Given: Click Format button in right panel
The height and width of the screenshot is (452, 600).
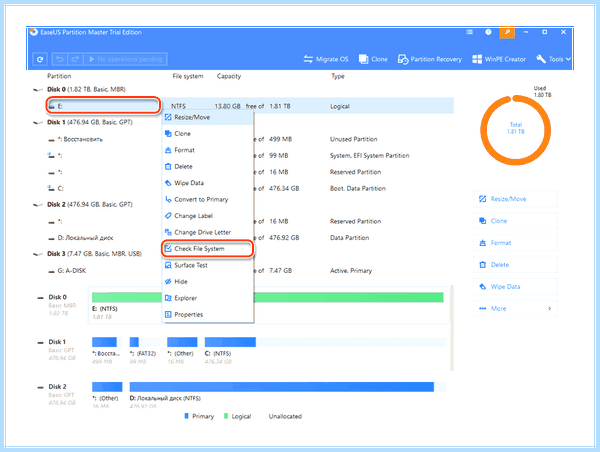Looking at the screenshot, I should coord(515,243).
